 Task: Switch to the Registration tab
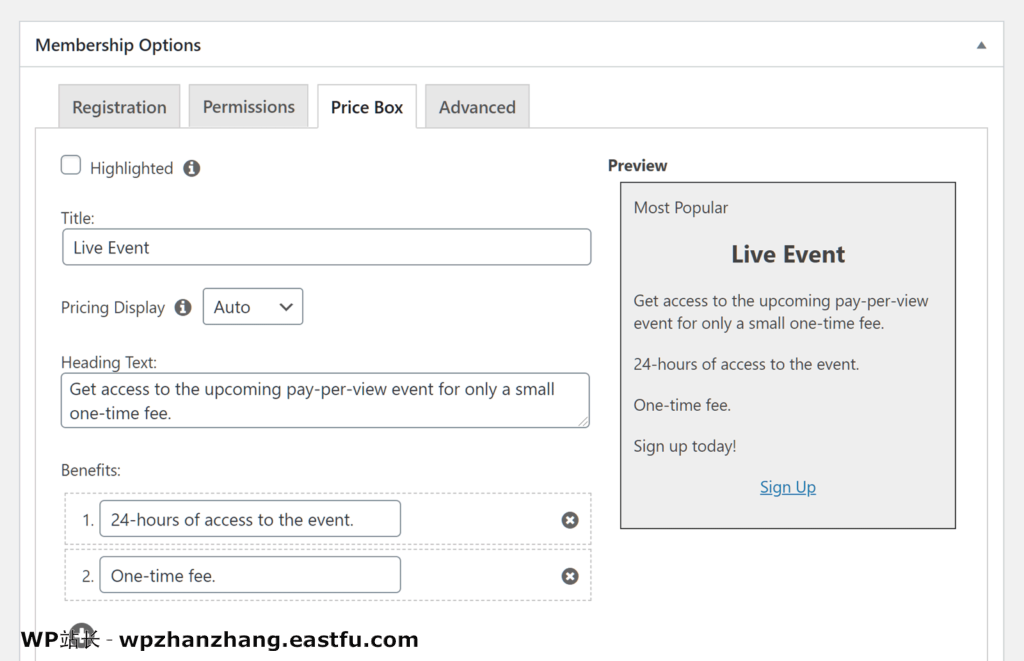(119, 107)
